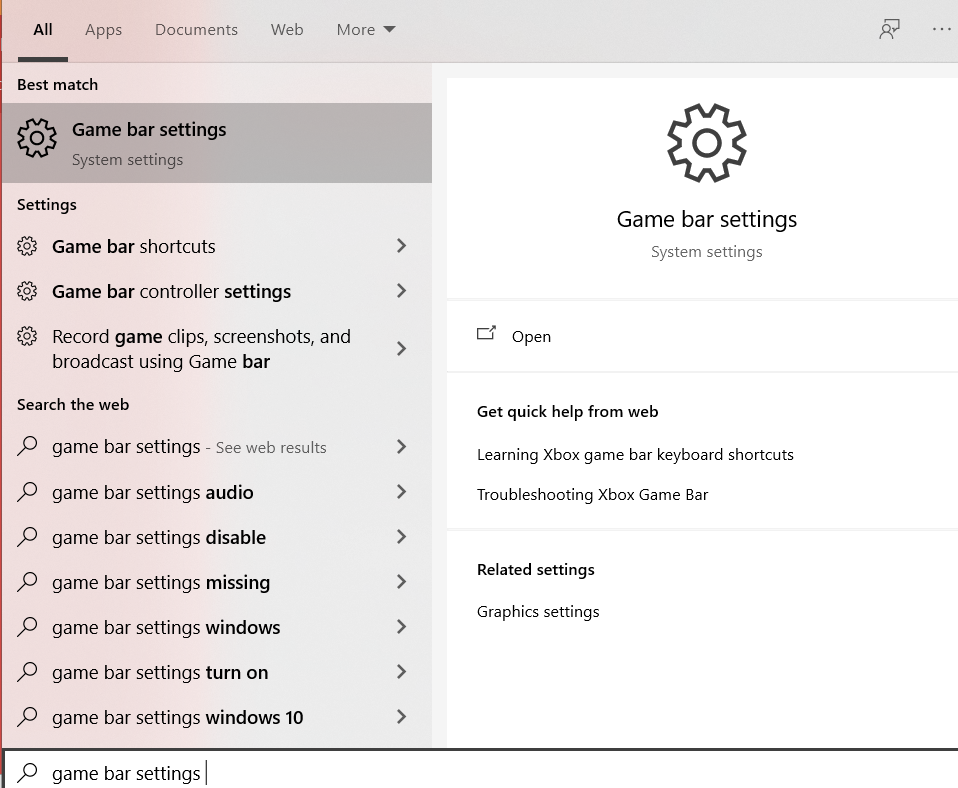Open Game bar settings best match result
Image resolution: width=958 pixels, height=788 pixels.
pos(217,143)
